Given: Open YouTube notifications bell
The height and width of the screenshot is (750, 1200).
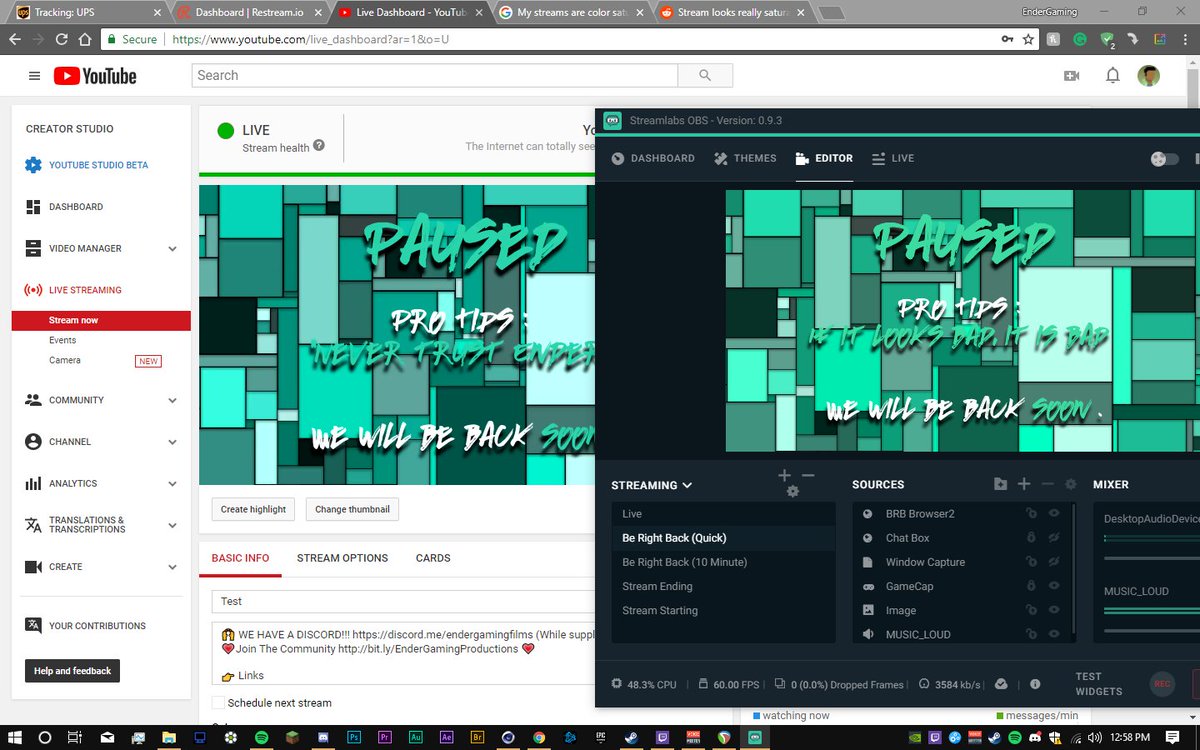Looking at the screenshot, I should 1113,76.
